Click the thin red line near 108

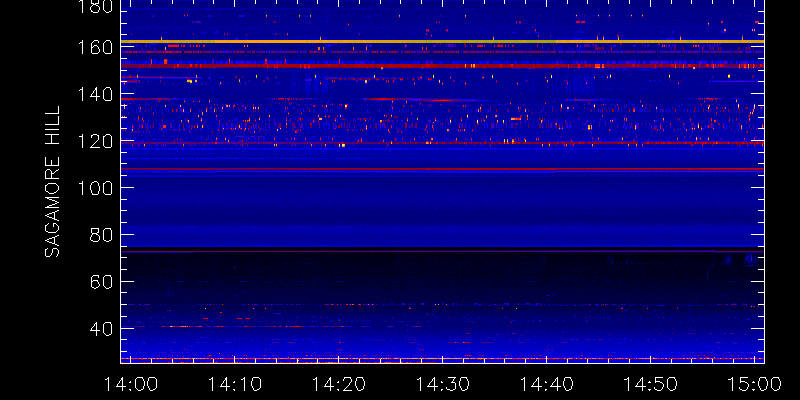tap(442, 168)
